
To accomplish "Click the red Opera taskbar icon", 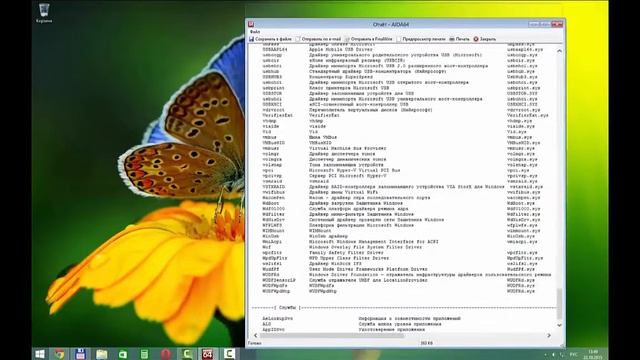I will 165,354.
